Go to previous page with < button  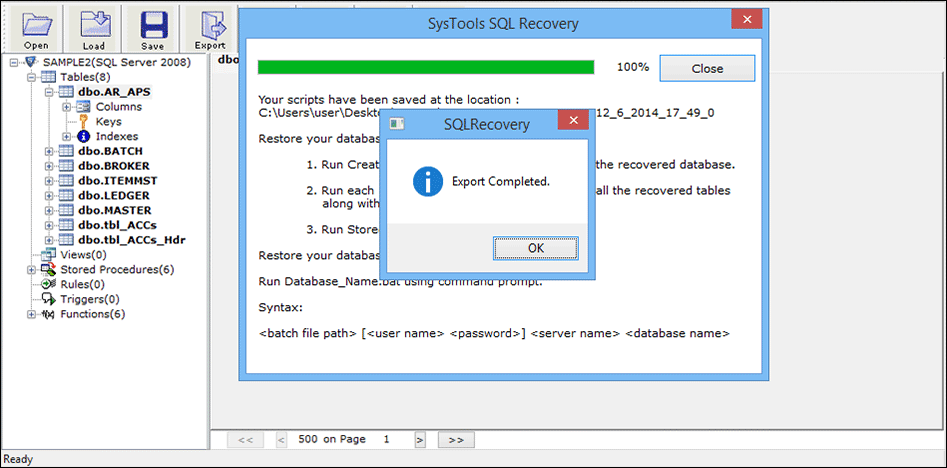[x=281, y=440]
